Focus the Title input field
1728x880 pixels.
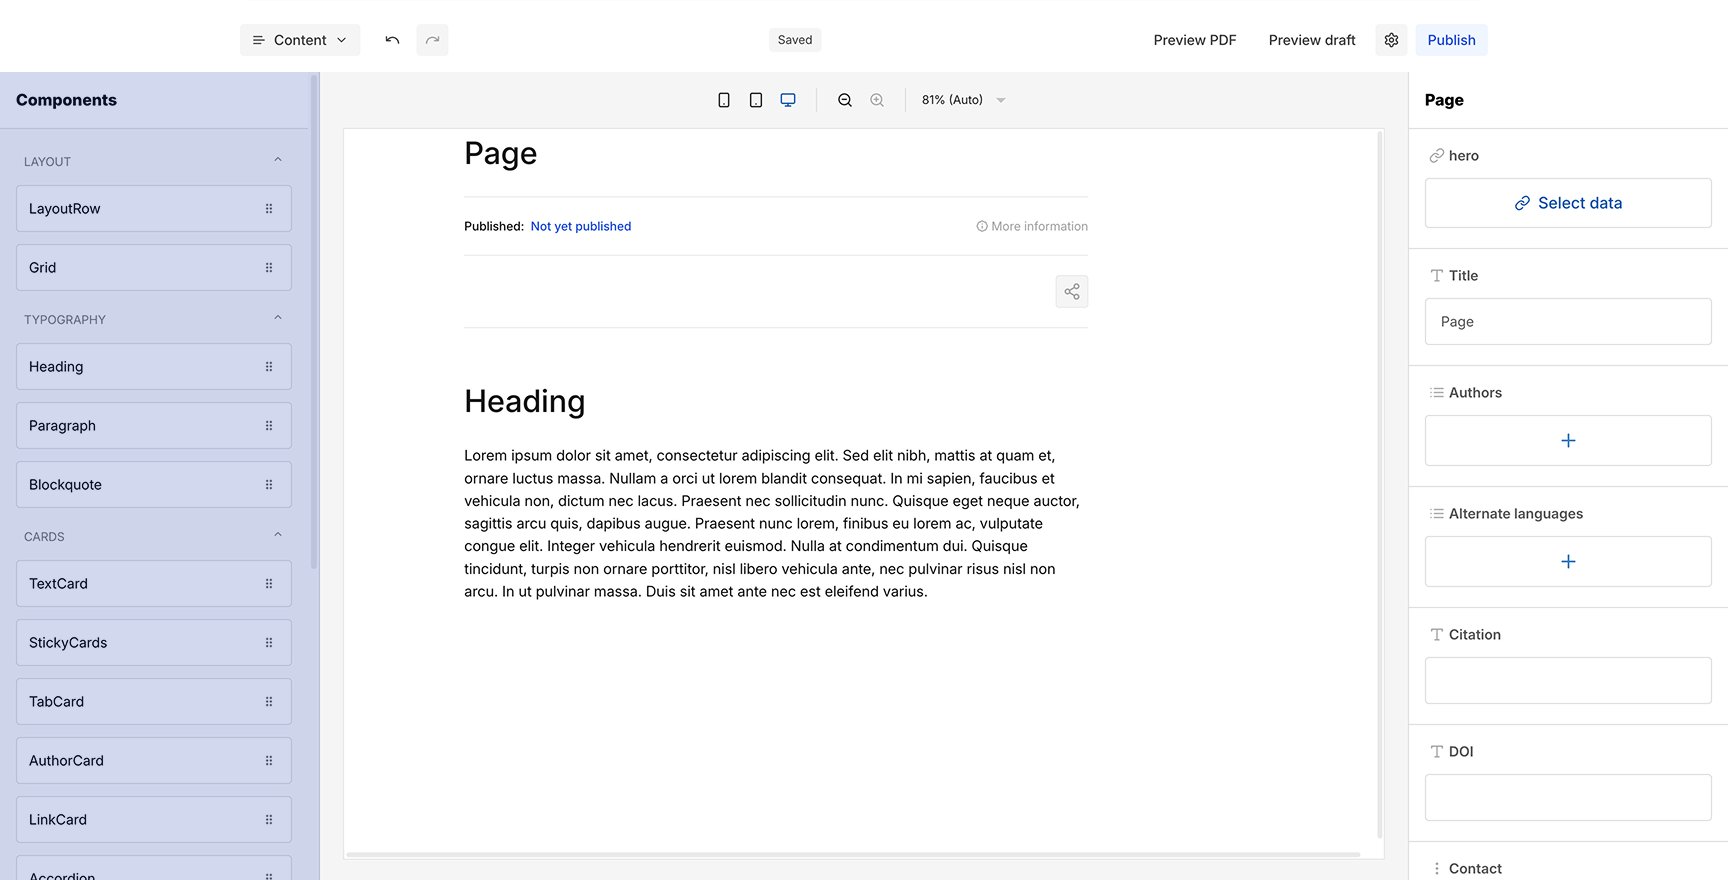tap(1568, 322)
